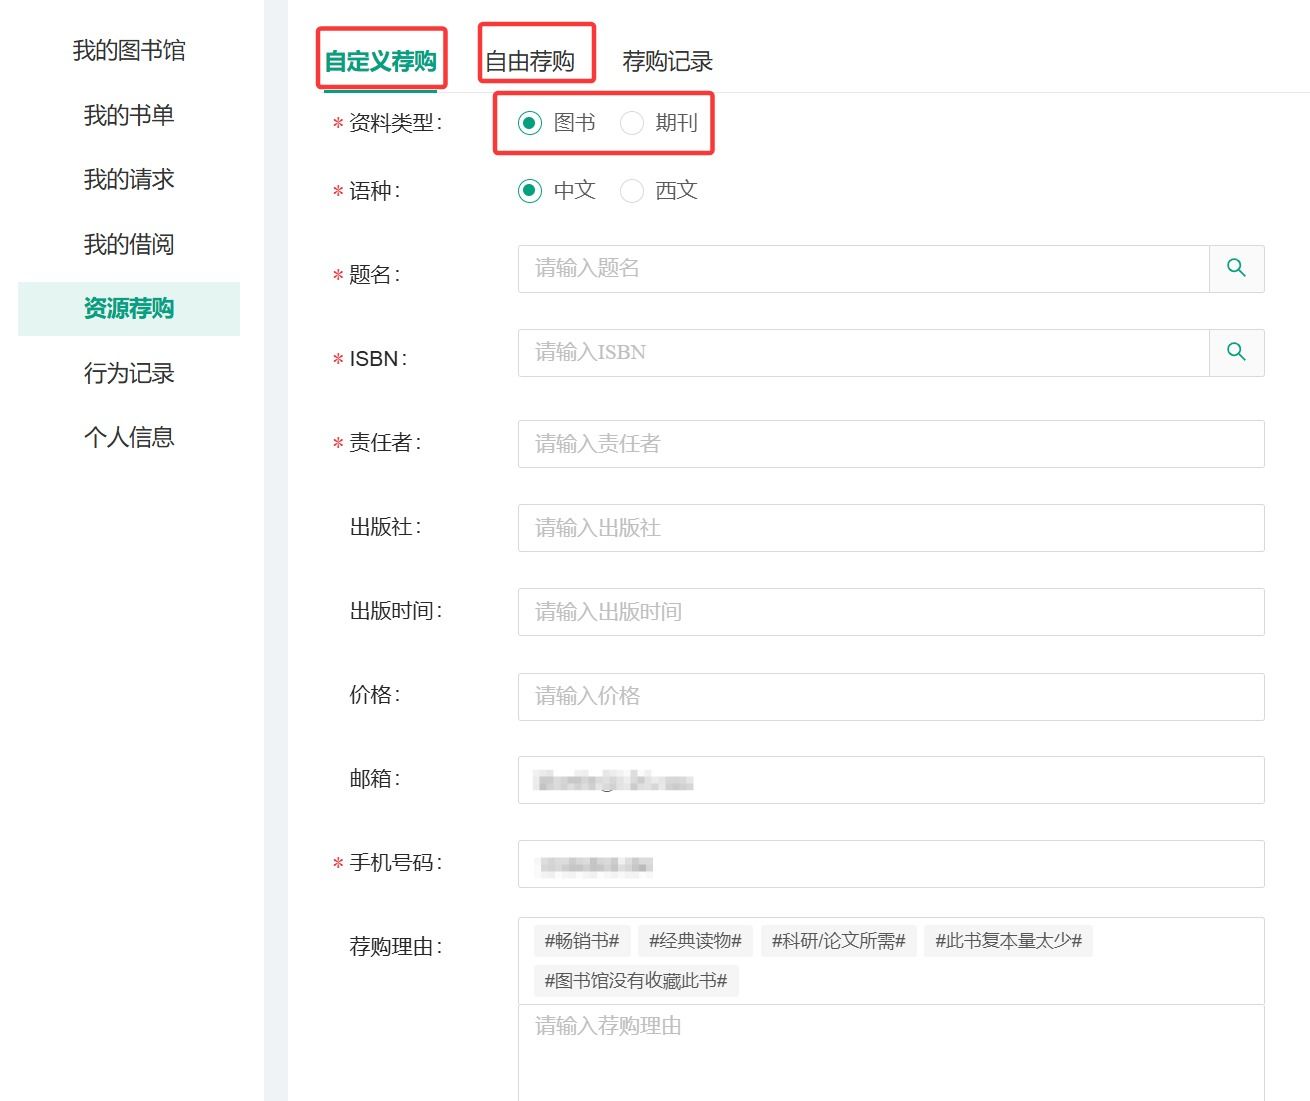Switch to the 自由荐购 tab
Screen dimensions: 1310x1101
point(530,62)
